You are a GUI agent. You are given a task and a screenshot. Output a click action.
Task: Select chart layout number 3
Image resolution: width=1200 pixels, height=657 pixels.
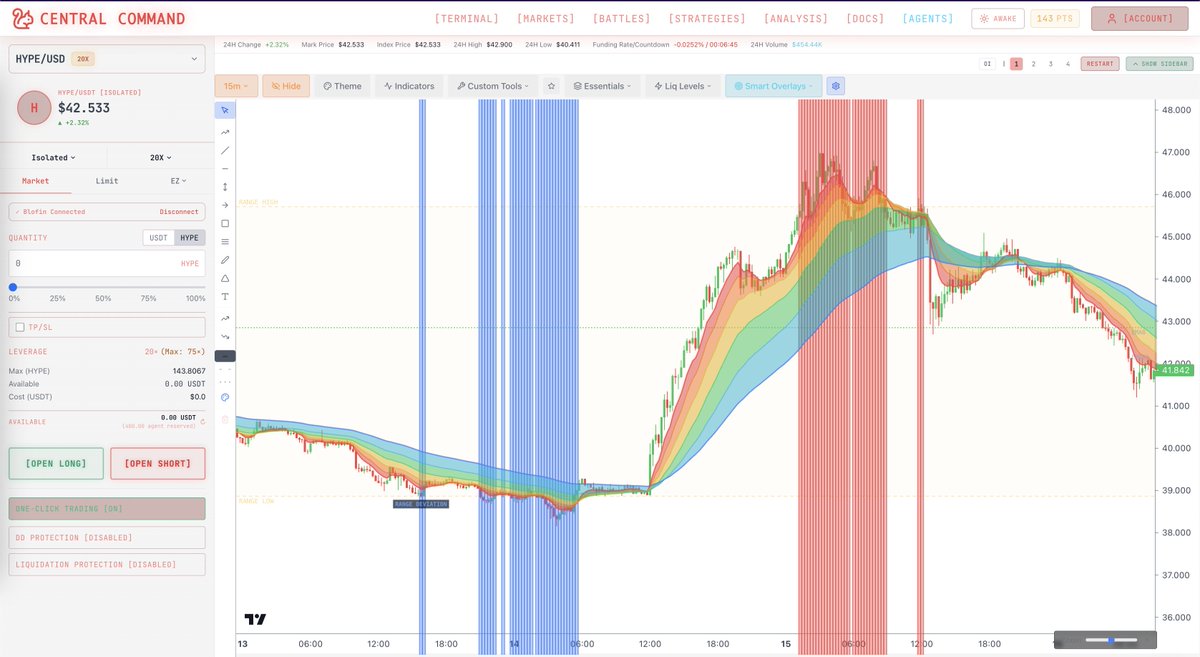pos(1050,63)
